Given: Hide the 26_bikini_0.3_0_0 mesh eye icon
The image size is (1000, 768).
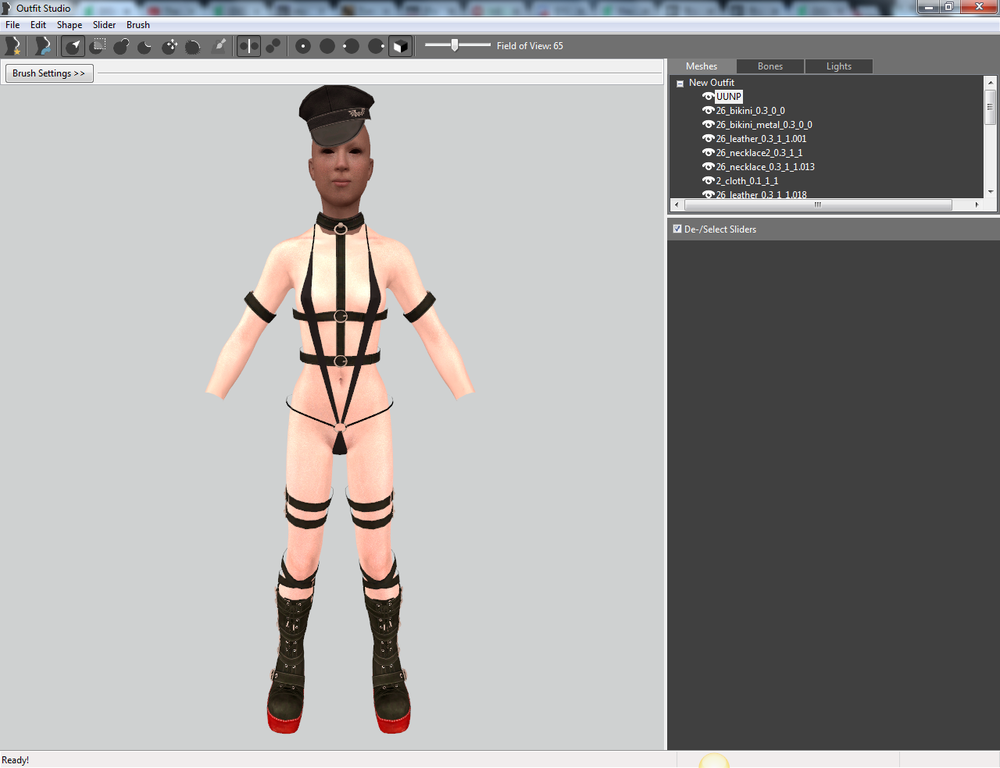Looking at the screenshot, I should point(708,111).
